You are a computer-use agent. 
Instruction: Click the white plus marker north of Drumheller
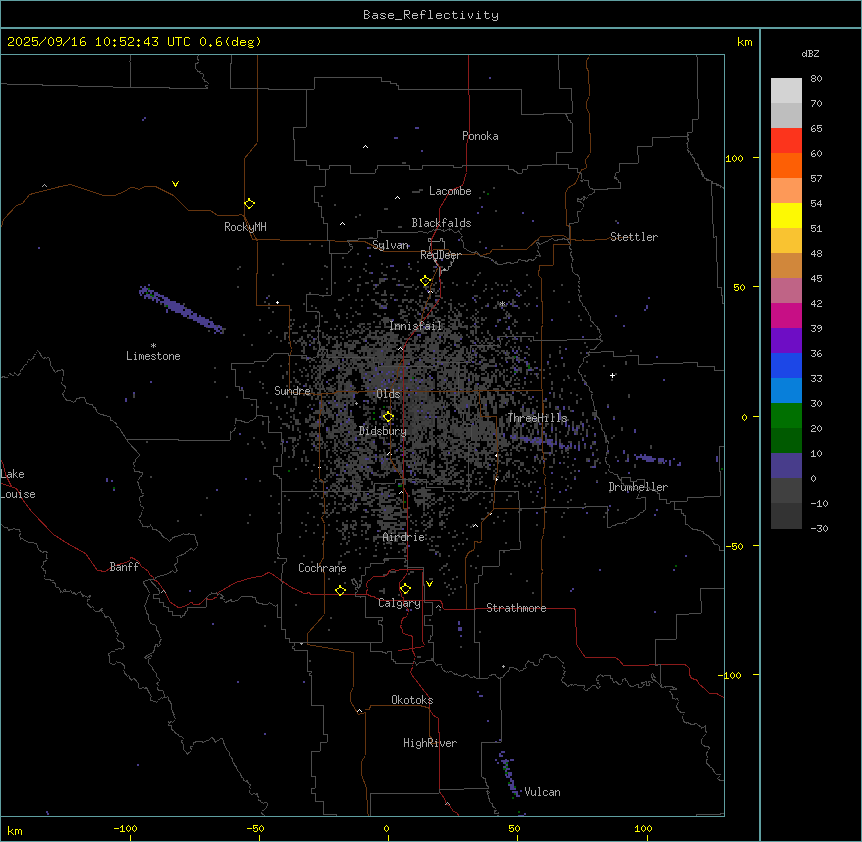pyautogui.click(x=612, y=375)
